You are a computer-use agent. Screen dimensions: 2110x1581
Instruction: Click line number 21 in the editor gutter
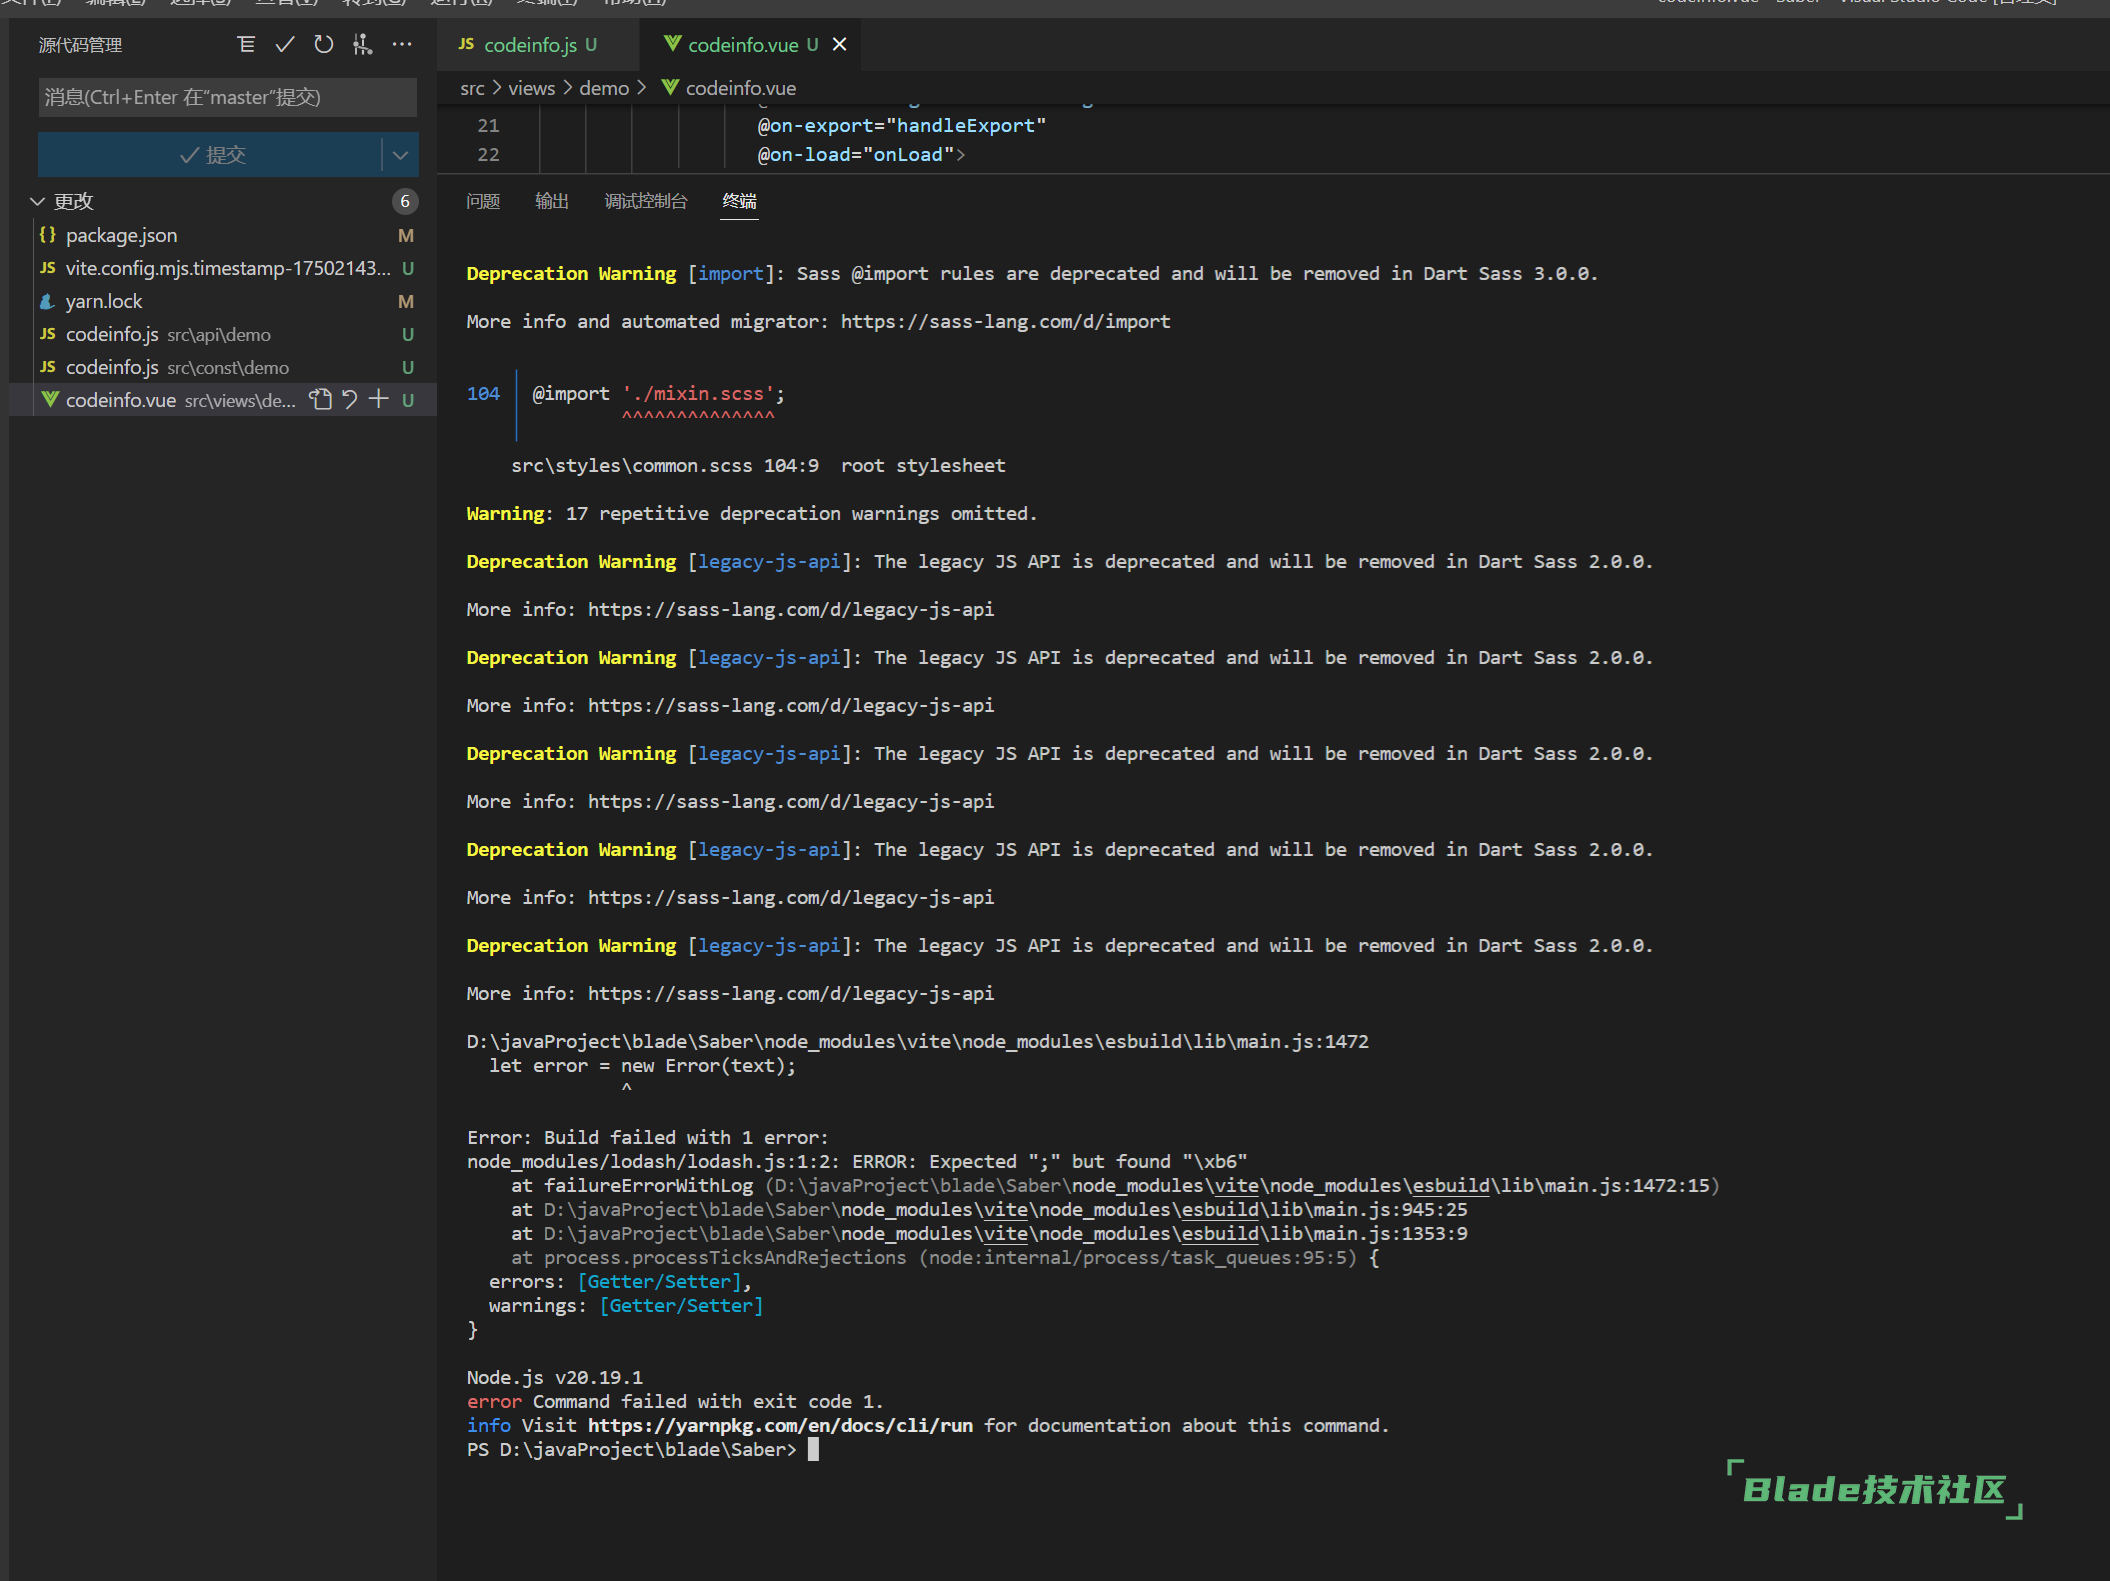click(488, 126)
